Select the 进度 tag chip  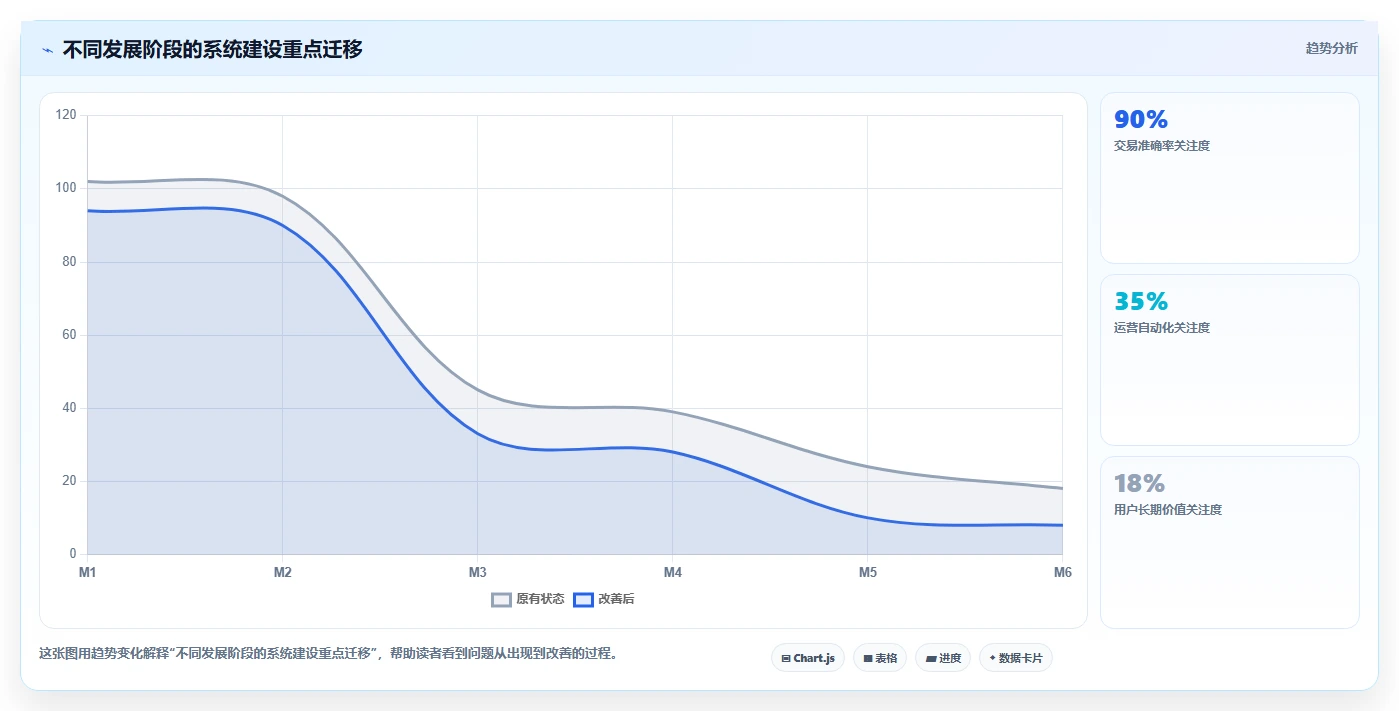(x=943, y=658)
